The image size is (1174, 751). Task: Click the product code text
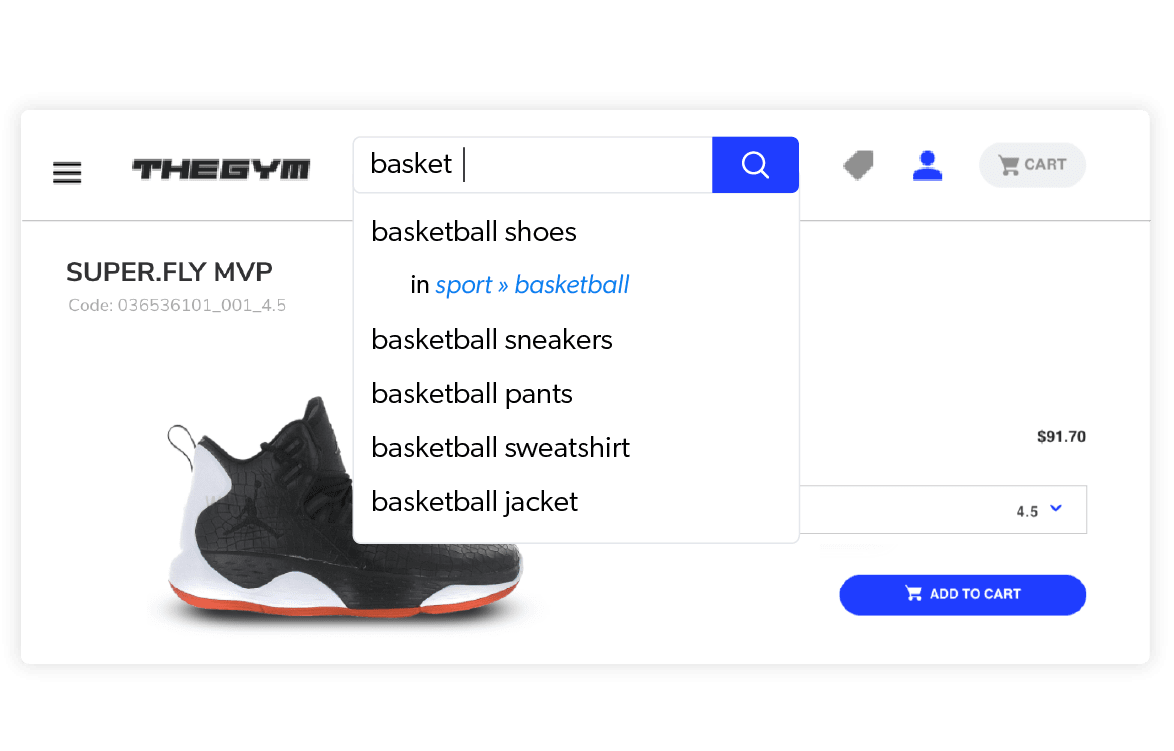click(x=177, y=305)
